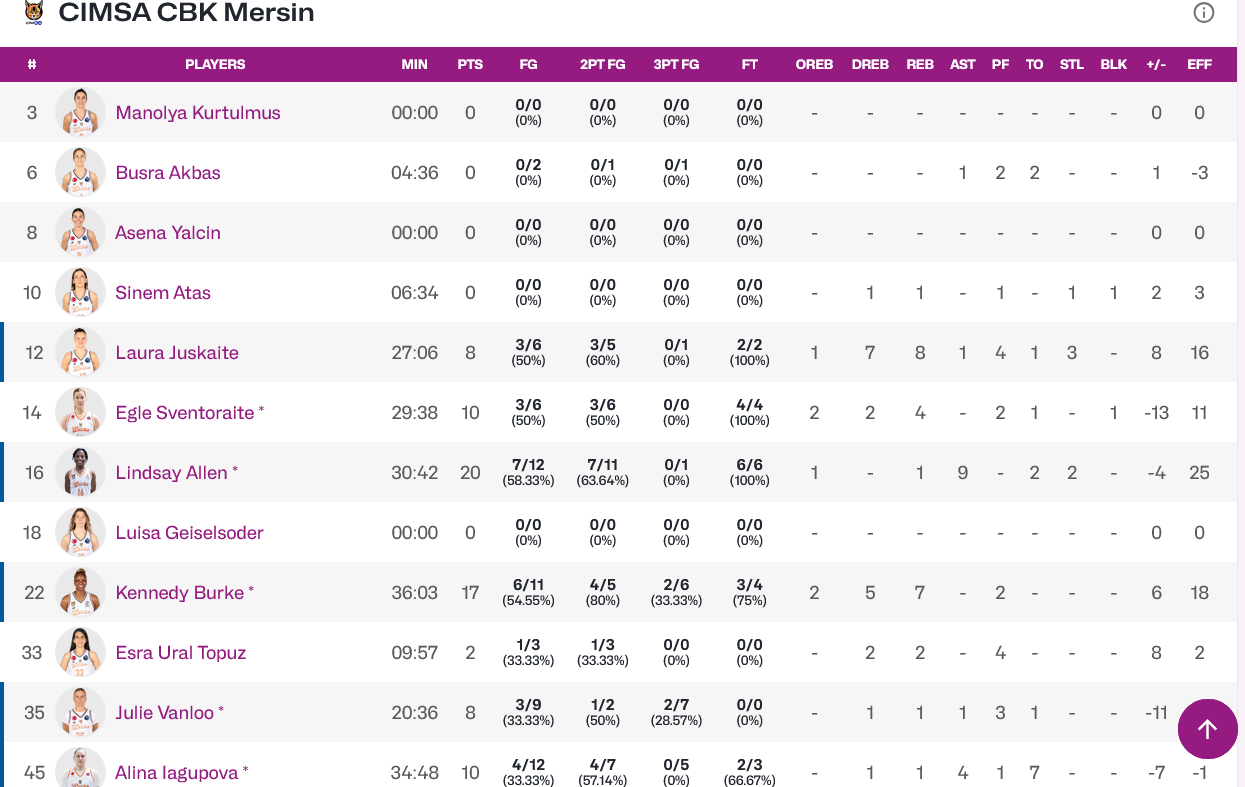Select Egle Sventoraite's name link
The width and height of the screenshot is (1245, 787).
(x=185, y=413)
